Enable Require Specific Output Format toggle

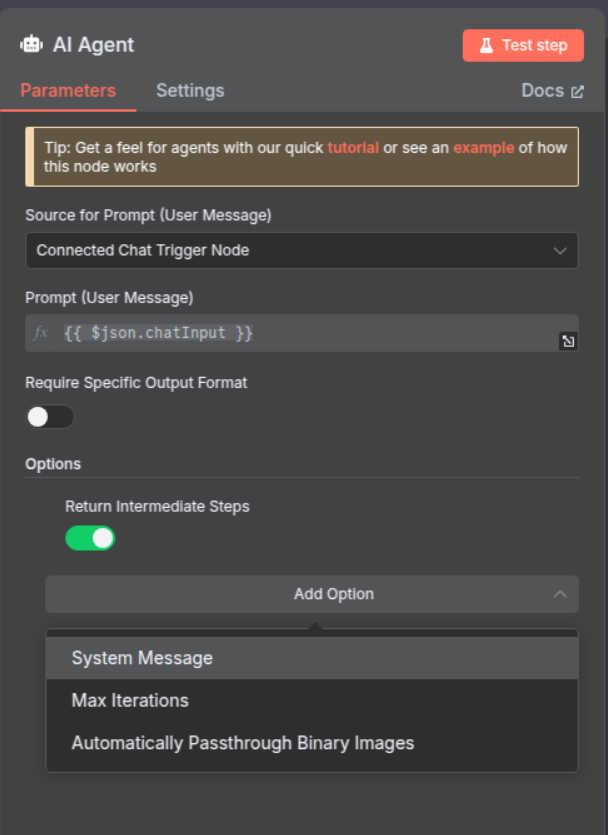point(50,416)
